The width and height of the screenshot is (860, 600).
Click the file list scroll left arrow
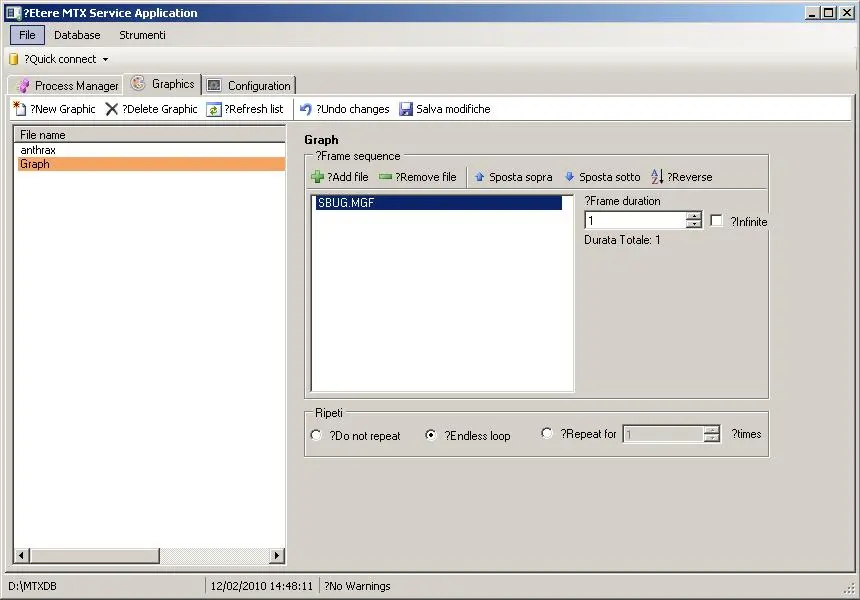coord(21,556)
